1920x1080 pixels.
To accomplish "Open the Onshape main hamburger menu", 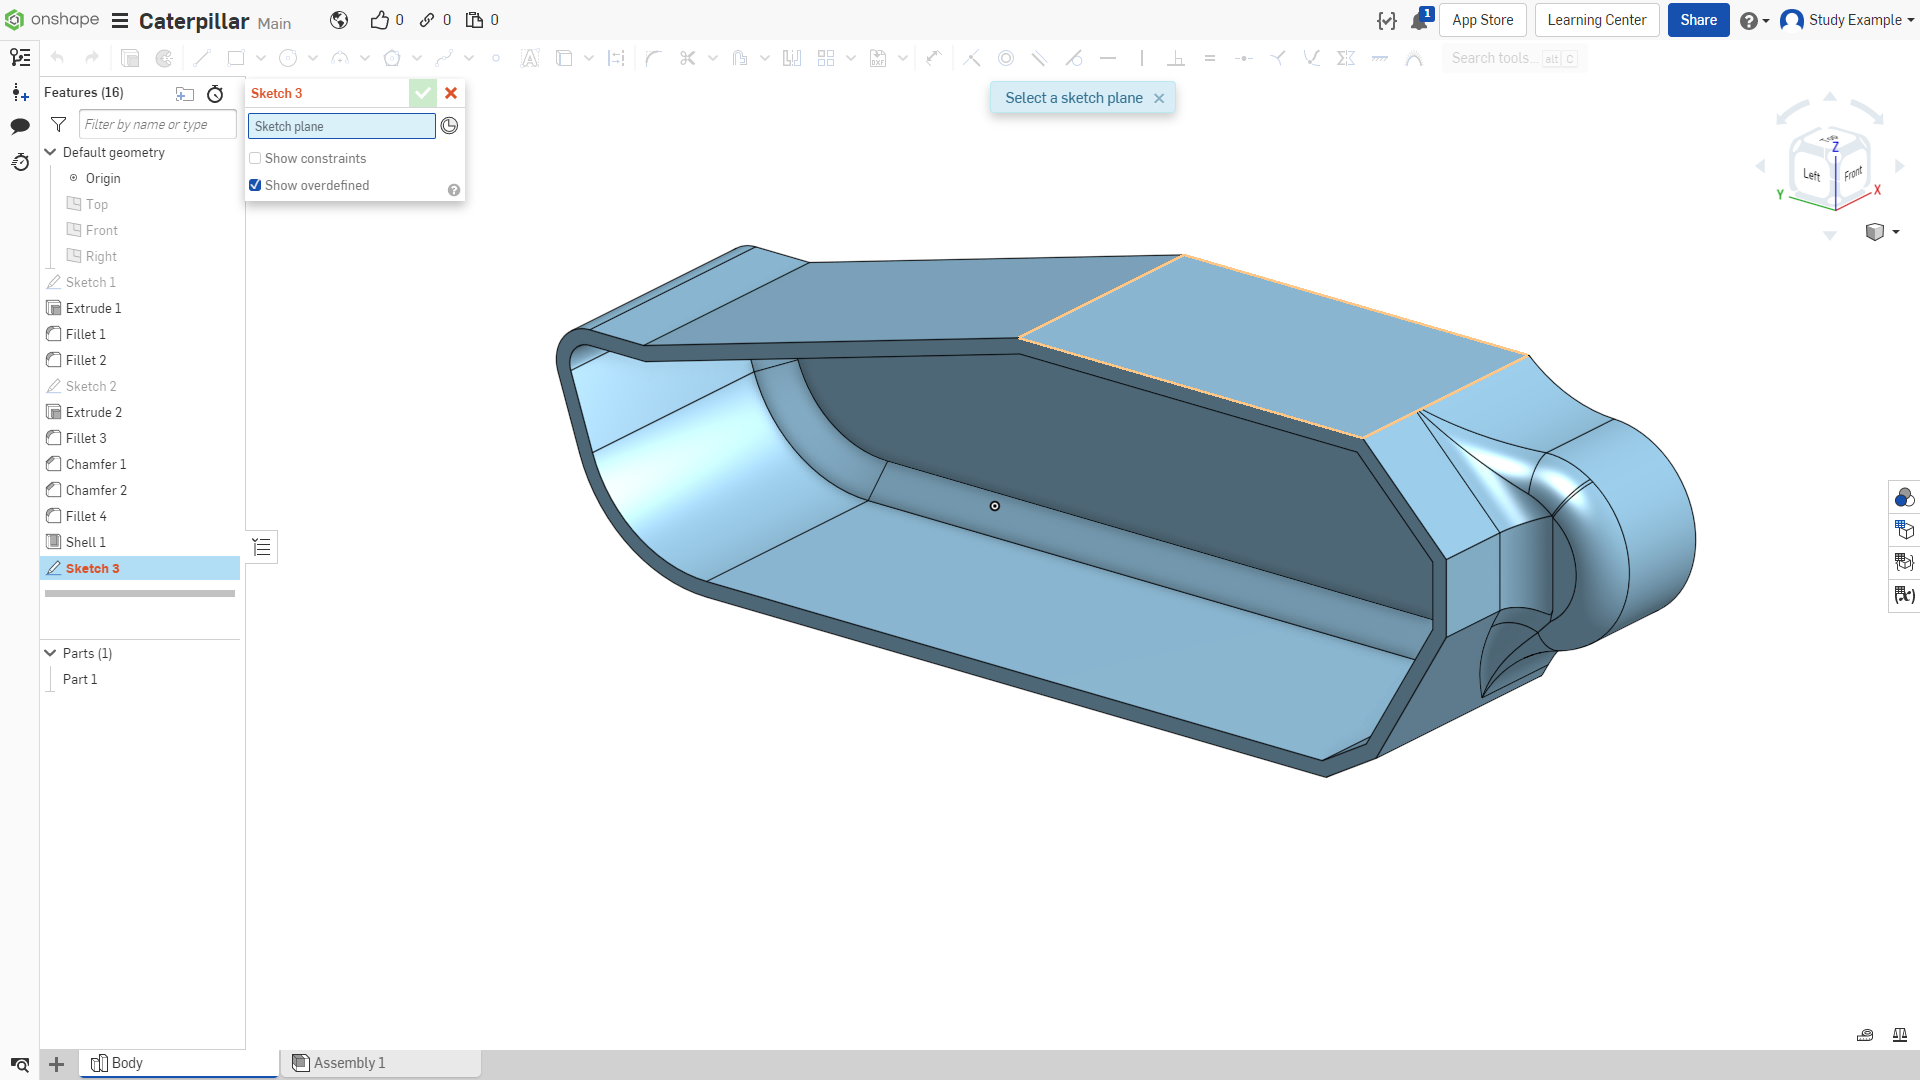I will coord(120,21).
